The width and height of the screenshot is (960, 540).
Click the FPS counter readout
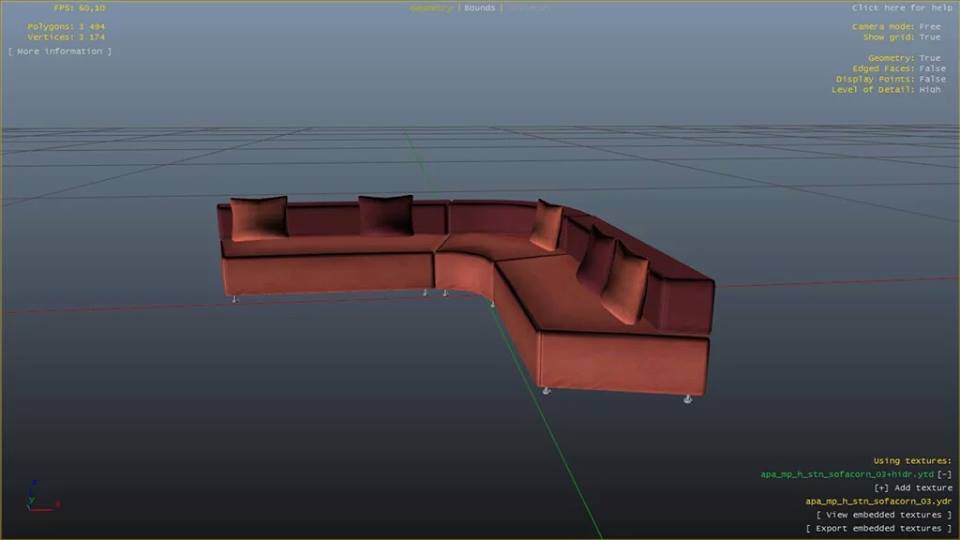pyautogui.click(x=78, y=8)
